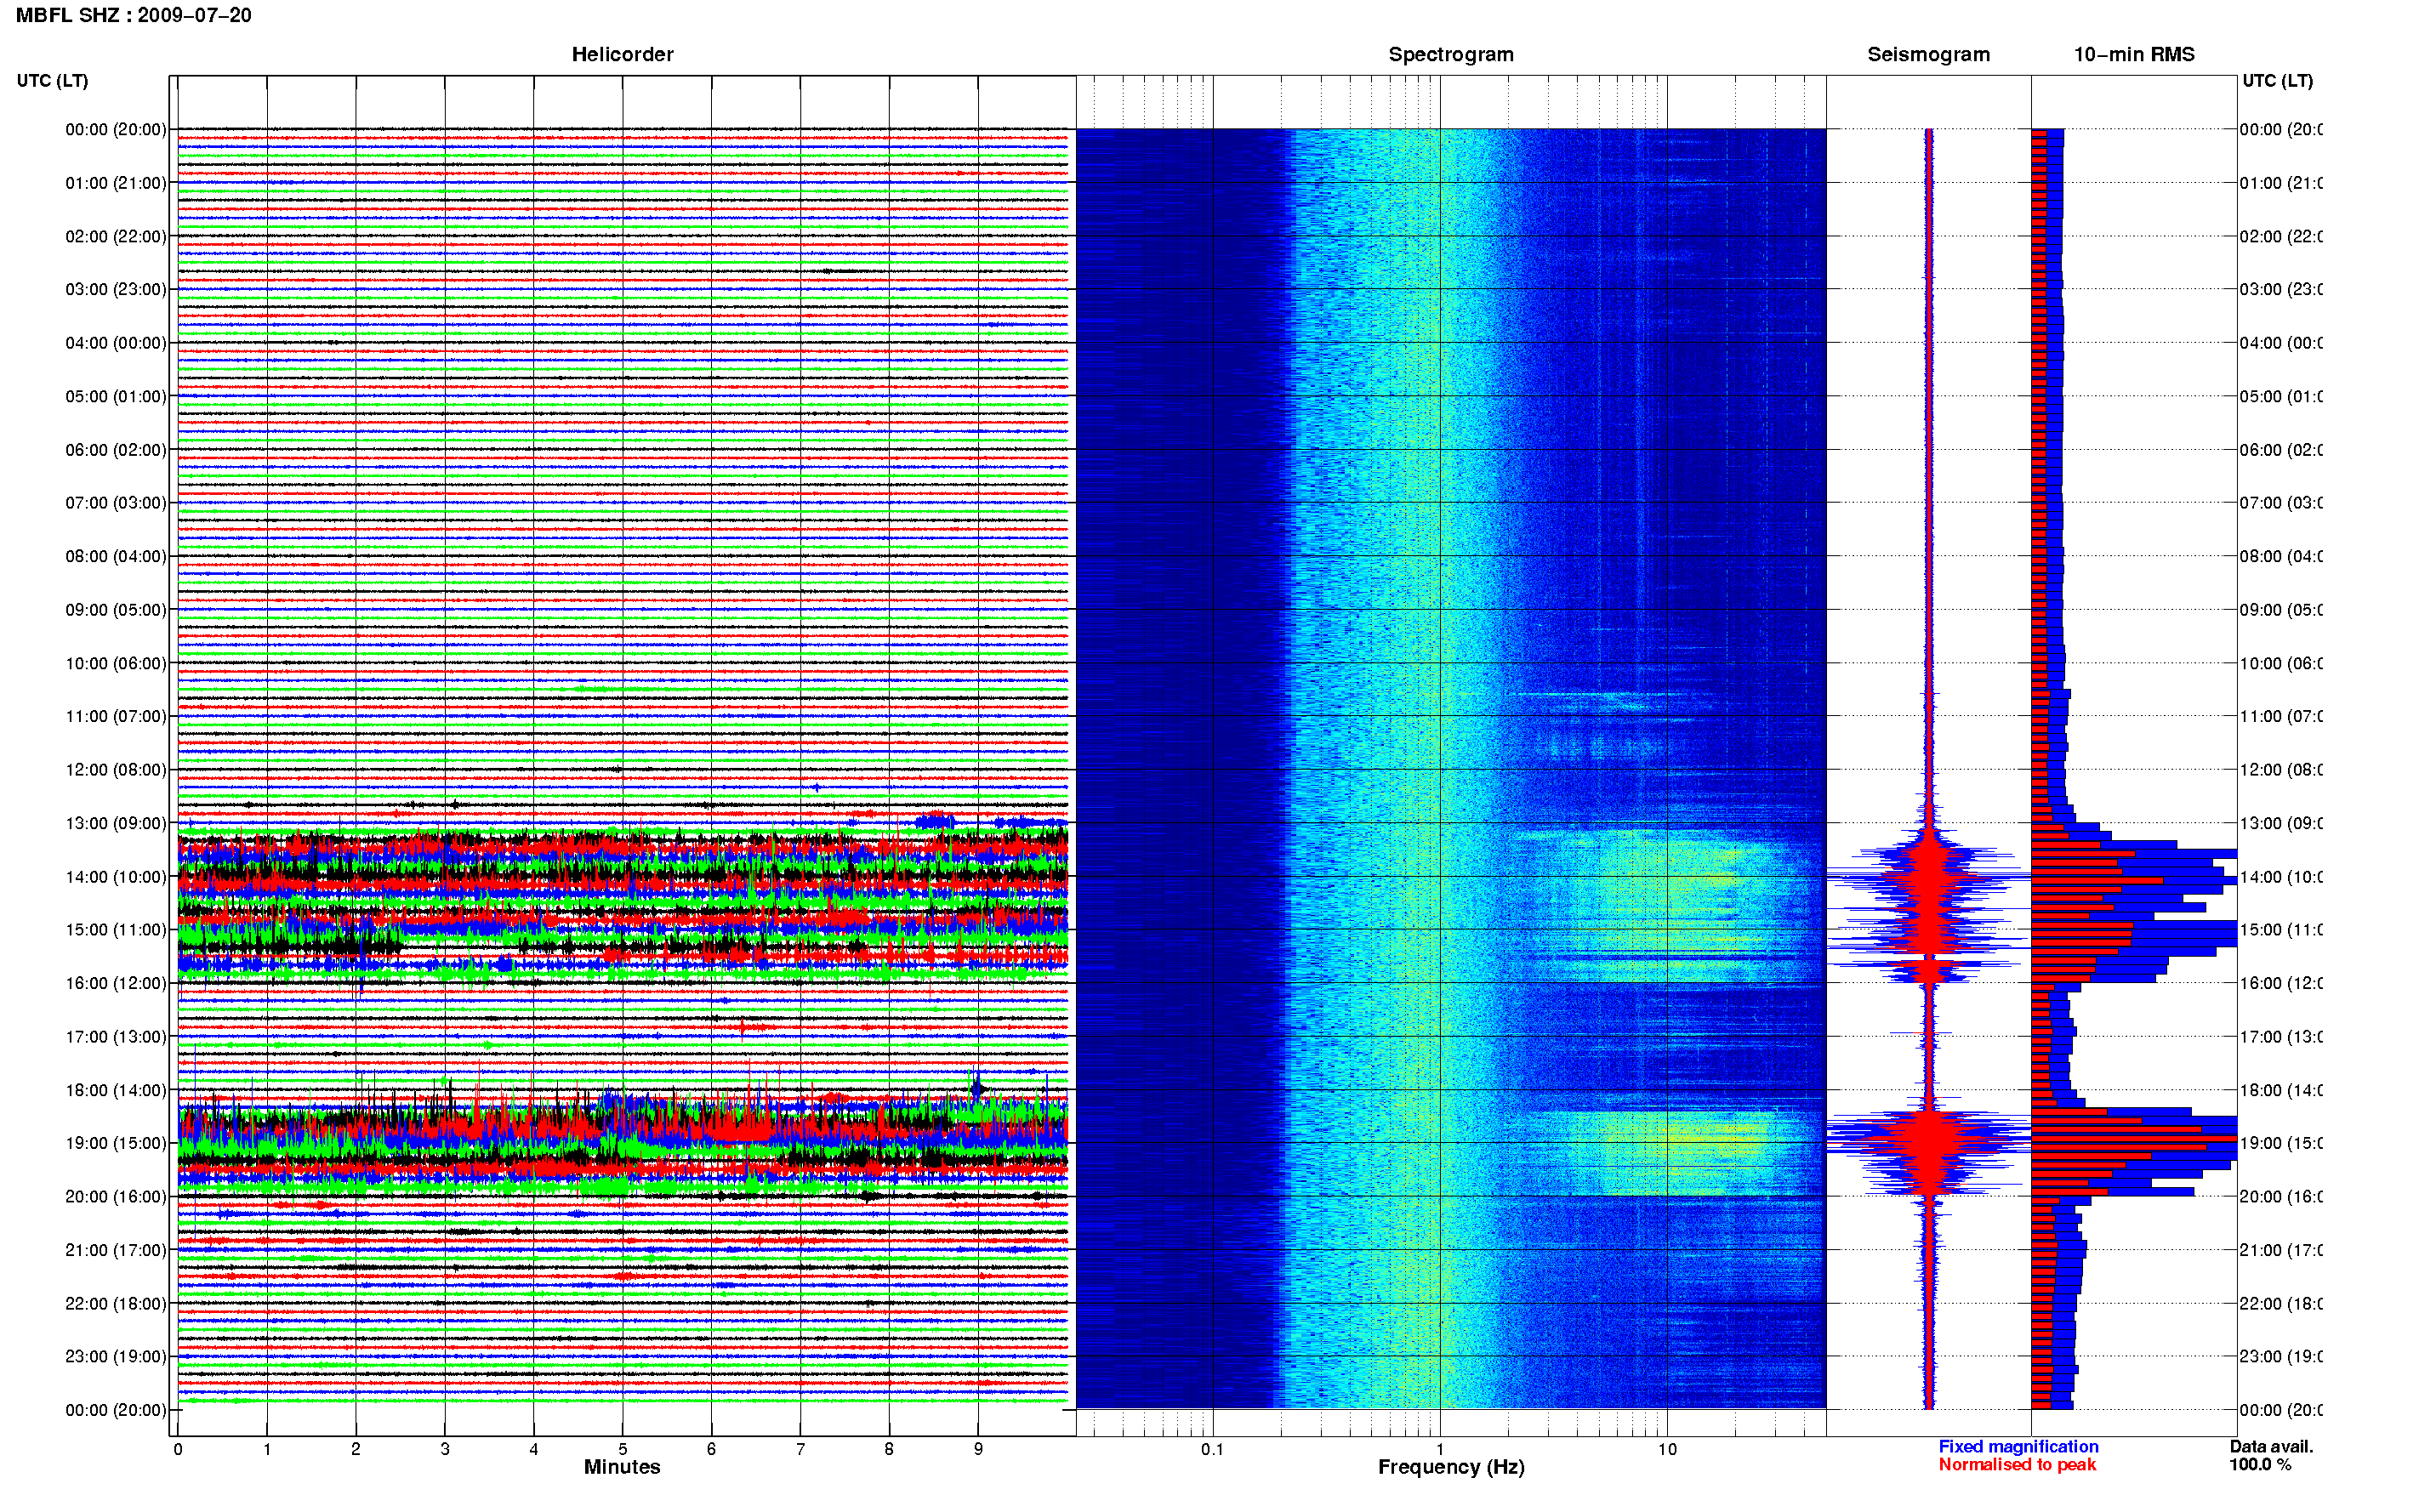Select the left-axis label '05:00 (01:00)'
Viewport: 2419px width, 1512px height.
point(116,396)
